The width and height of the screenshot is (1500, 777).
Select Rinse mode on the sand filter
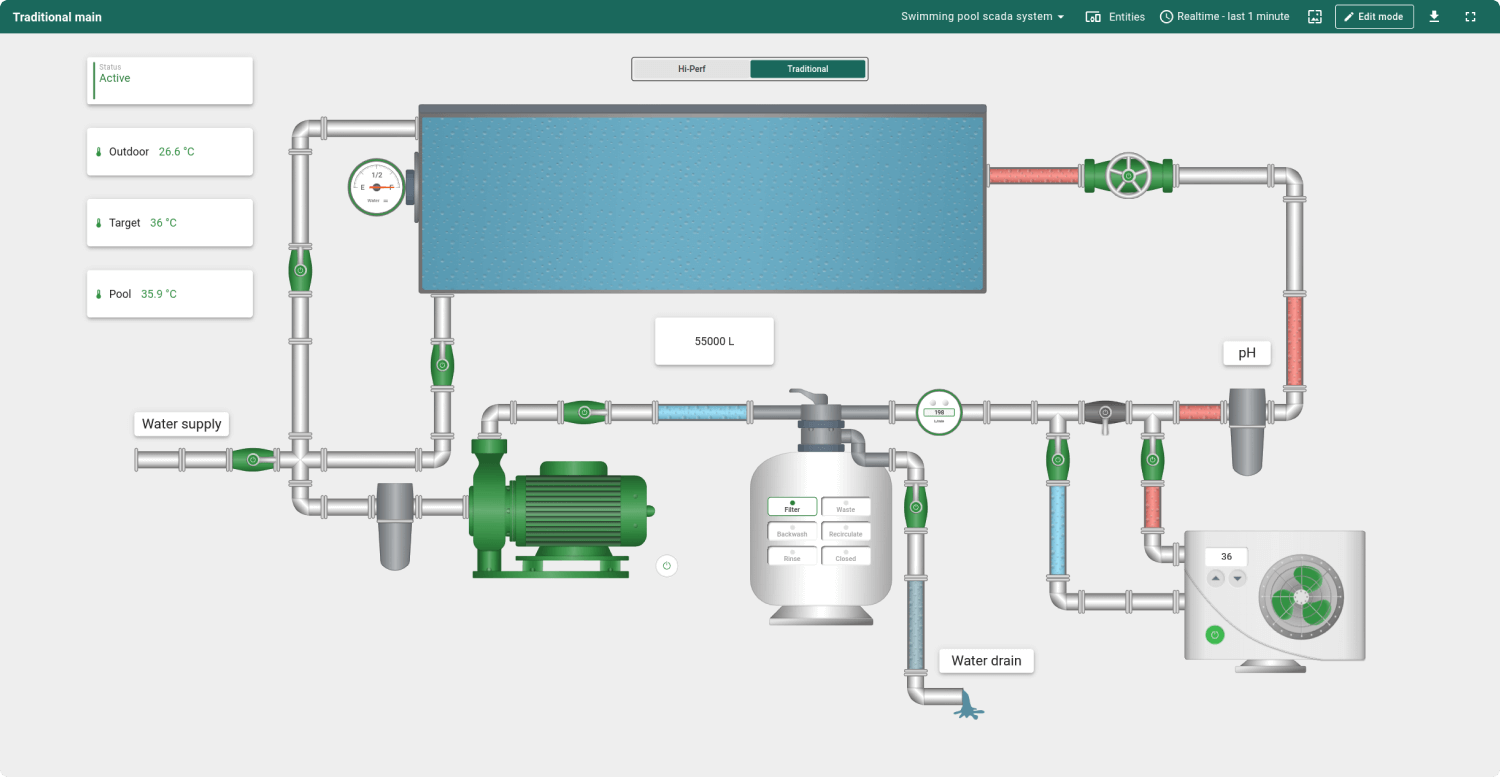click(792, 556)
